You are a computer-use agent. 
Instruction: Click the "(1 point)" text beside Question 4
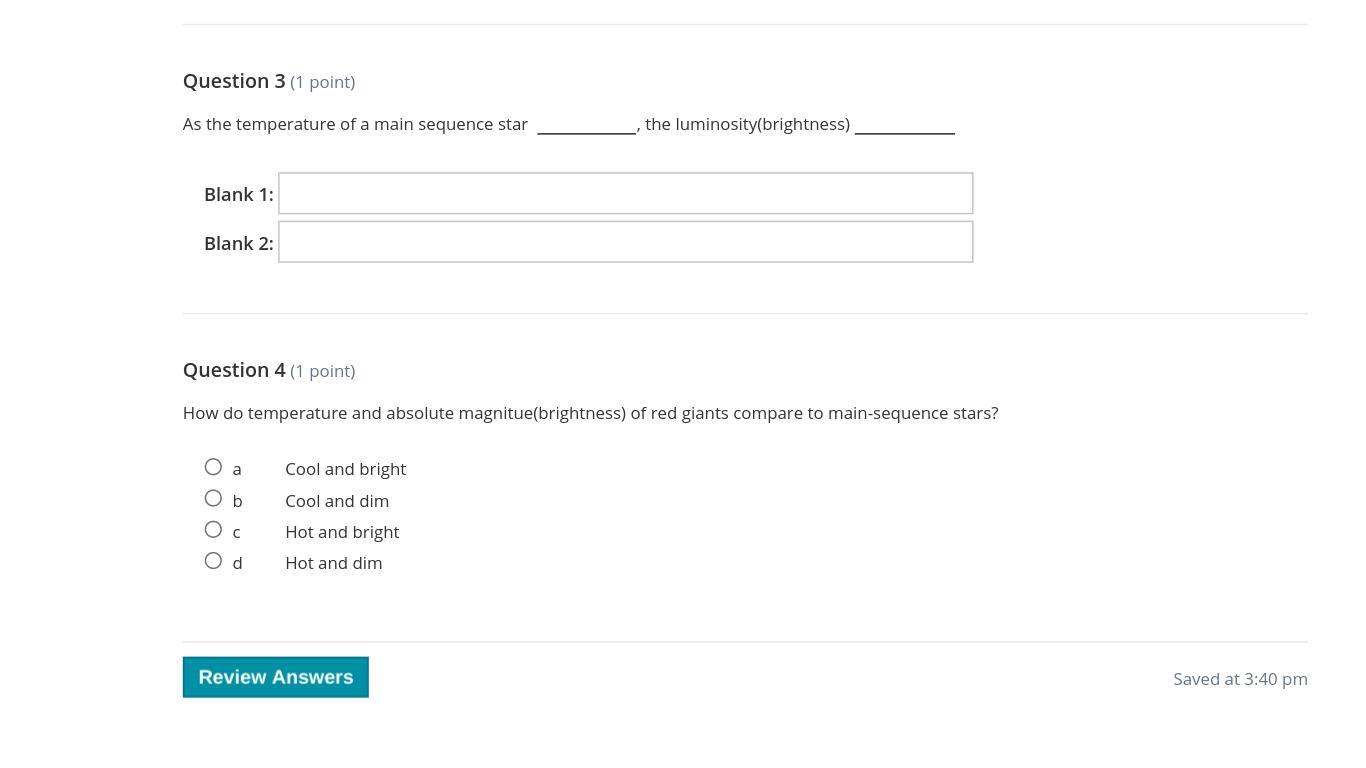[x=322, y=371]
